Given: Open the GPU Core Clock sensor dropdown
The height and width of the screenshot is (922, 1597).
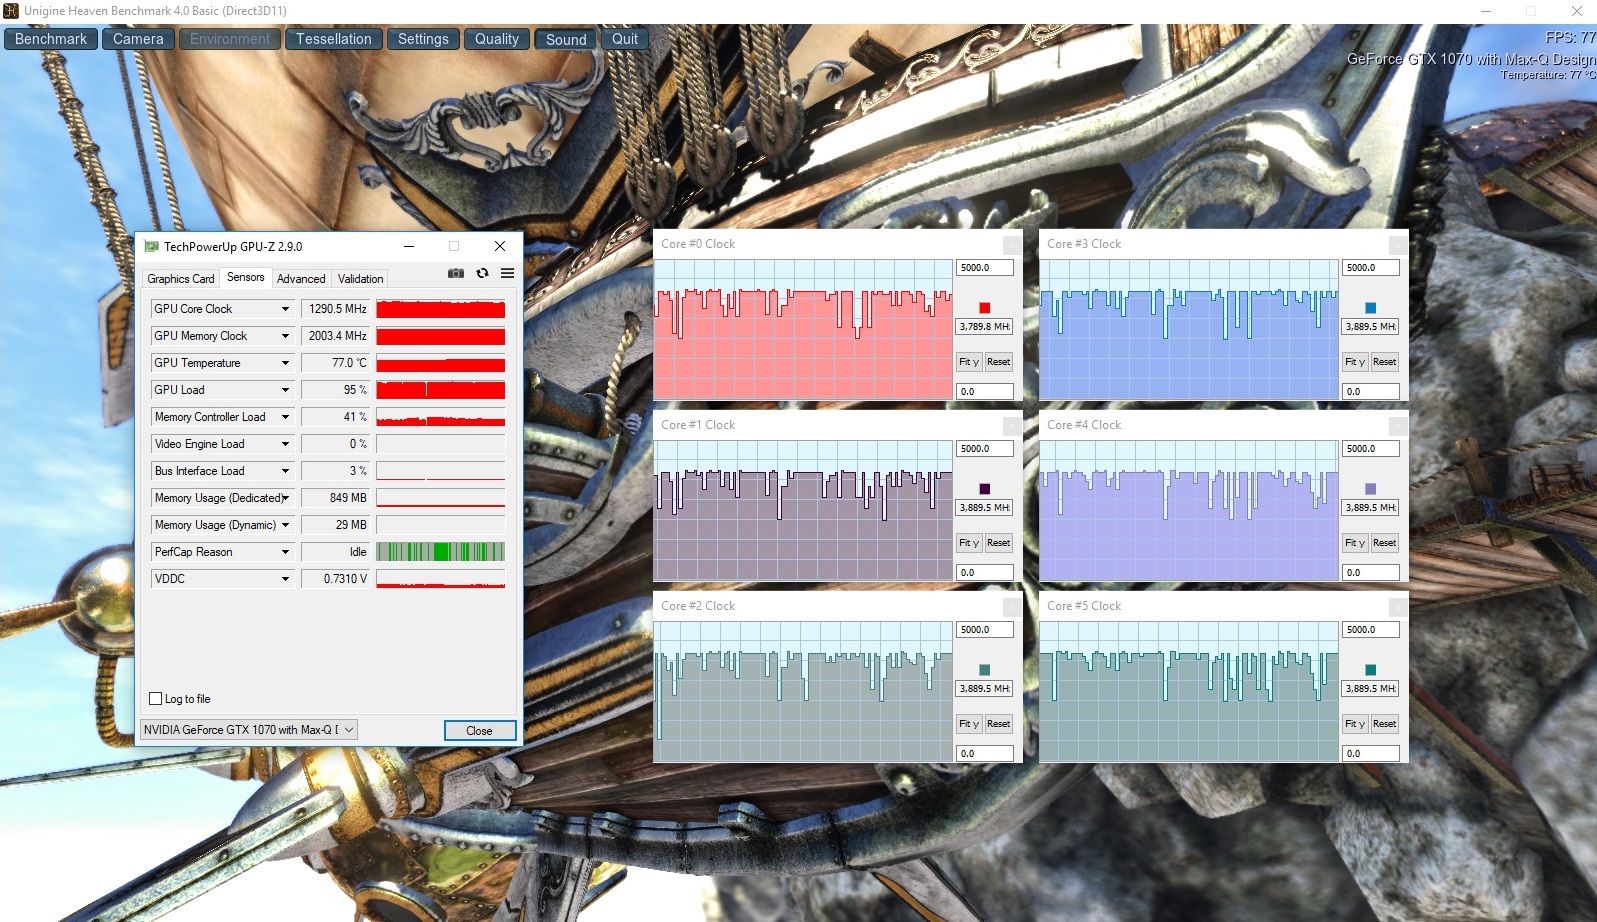Looking at the screenshot, I should point(285,309).
